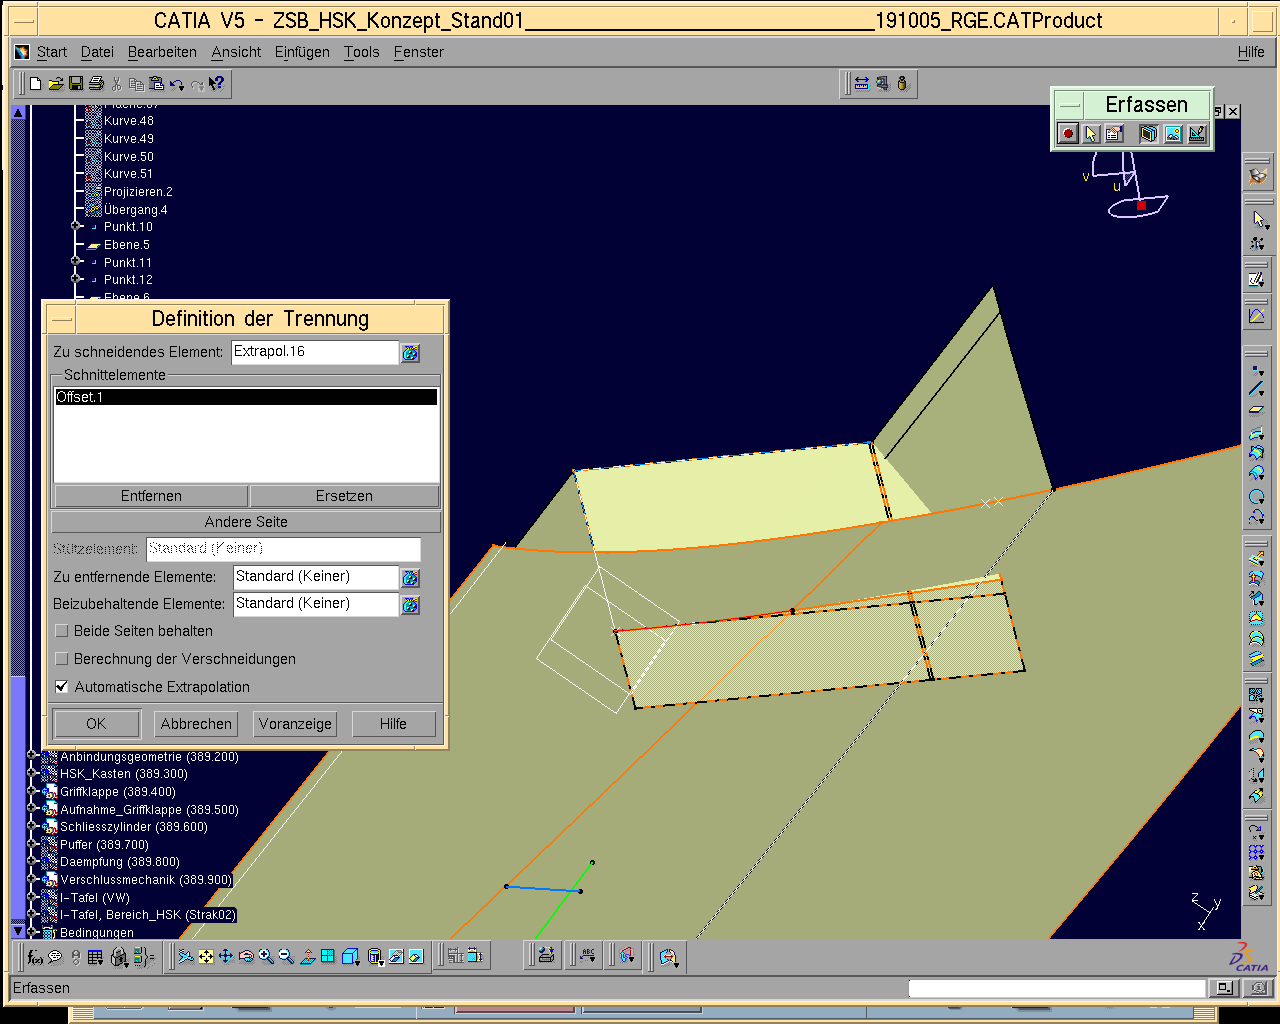1280x1024 pixels.
Task: Open the Datei menu
Action: (x=97, y=52)
